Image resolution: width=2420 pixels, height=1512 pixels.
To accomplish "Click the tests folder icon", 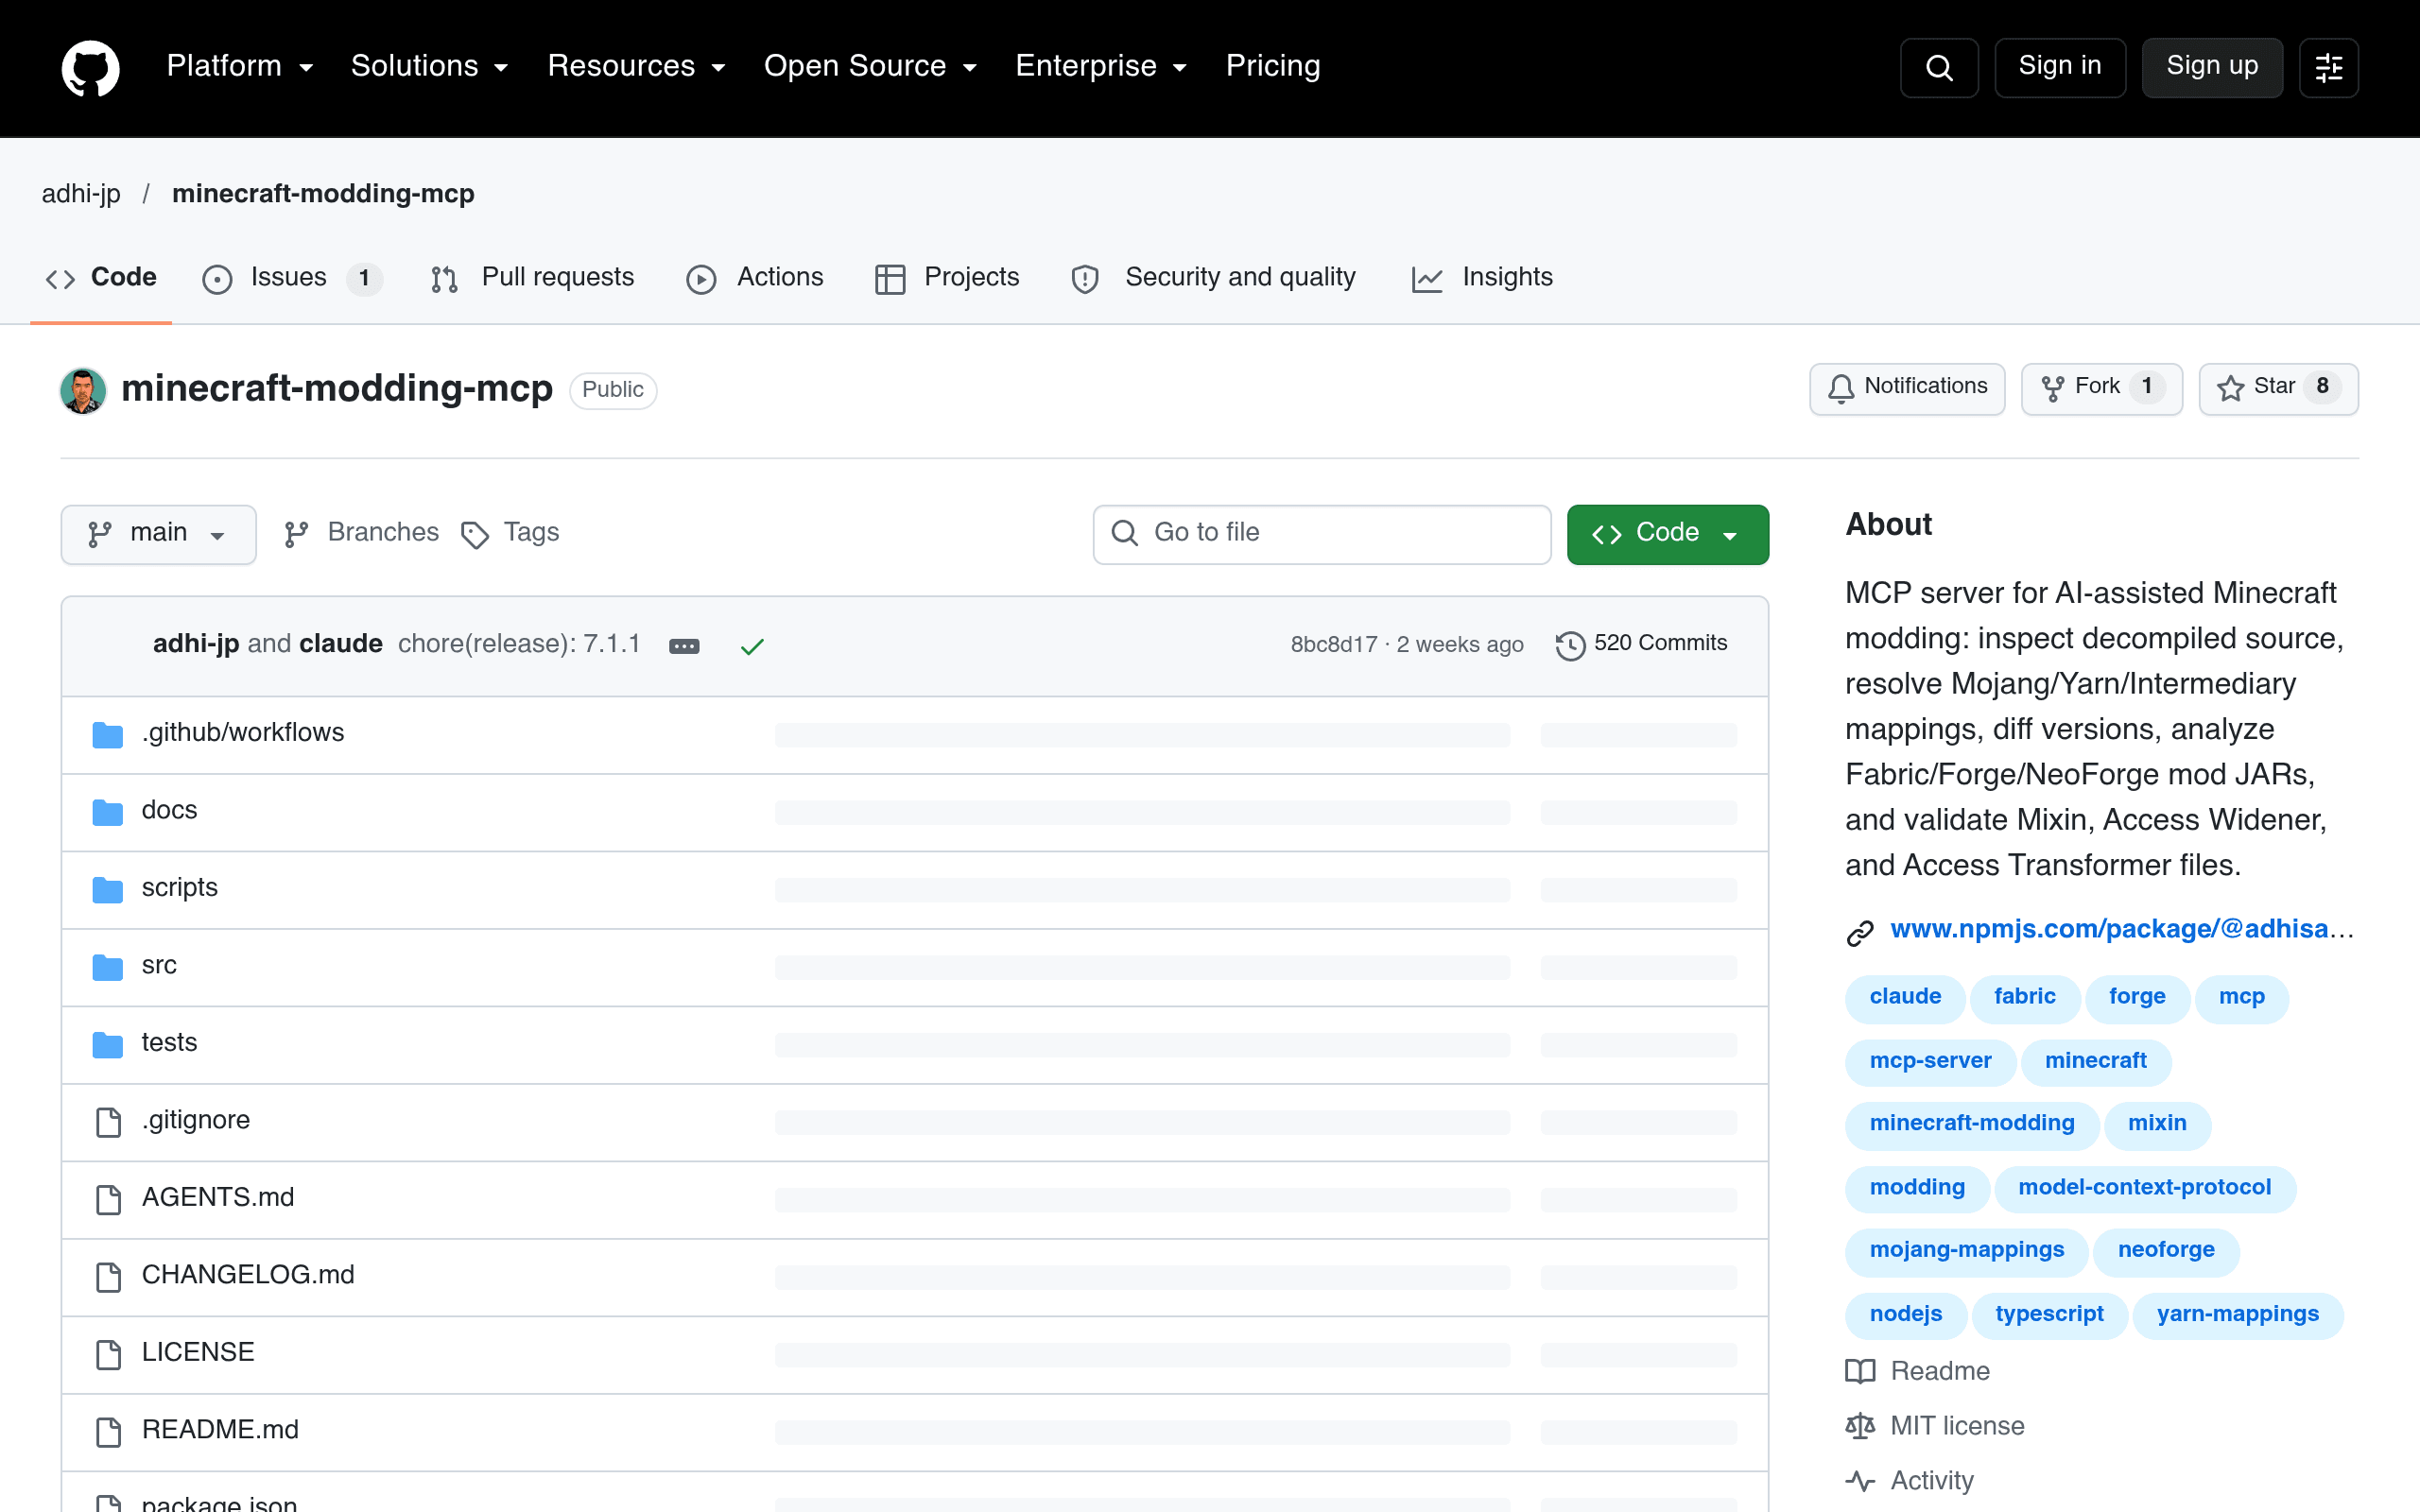I will (x=108, y=1044).
